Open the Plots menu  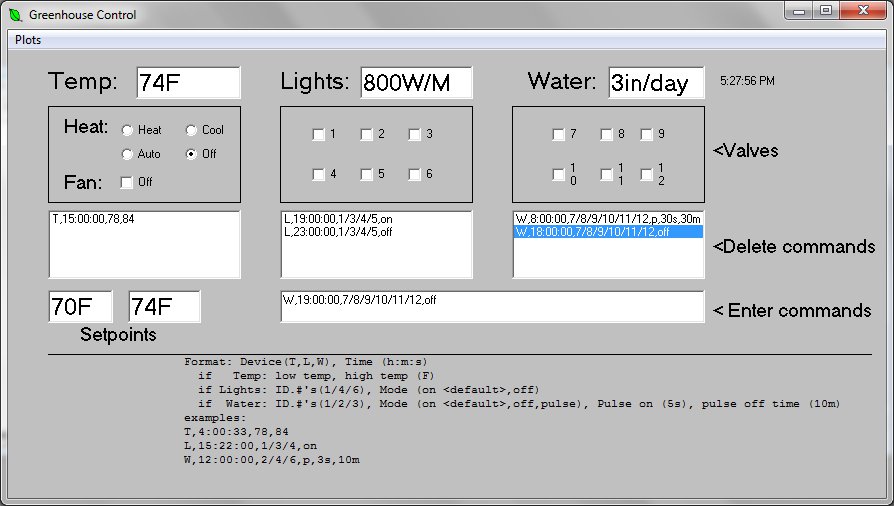coord(28,40)
